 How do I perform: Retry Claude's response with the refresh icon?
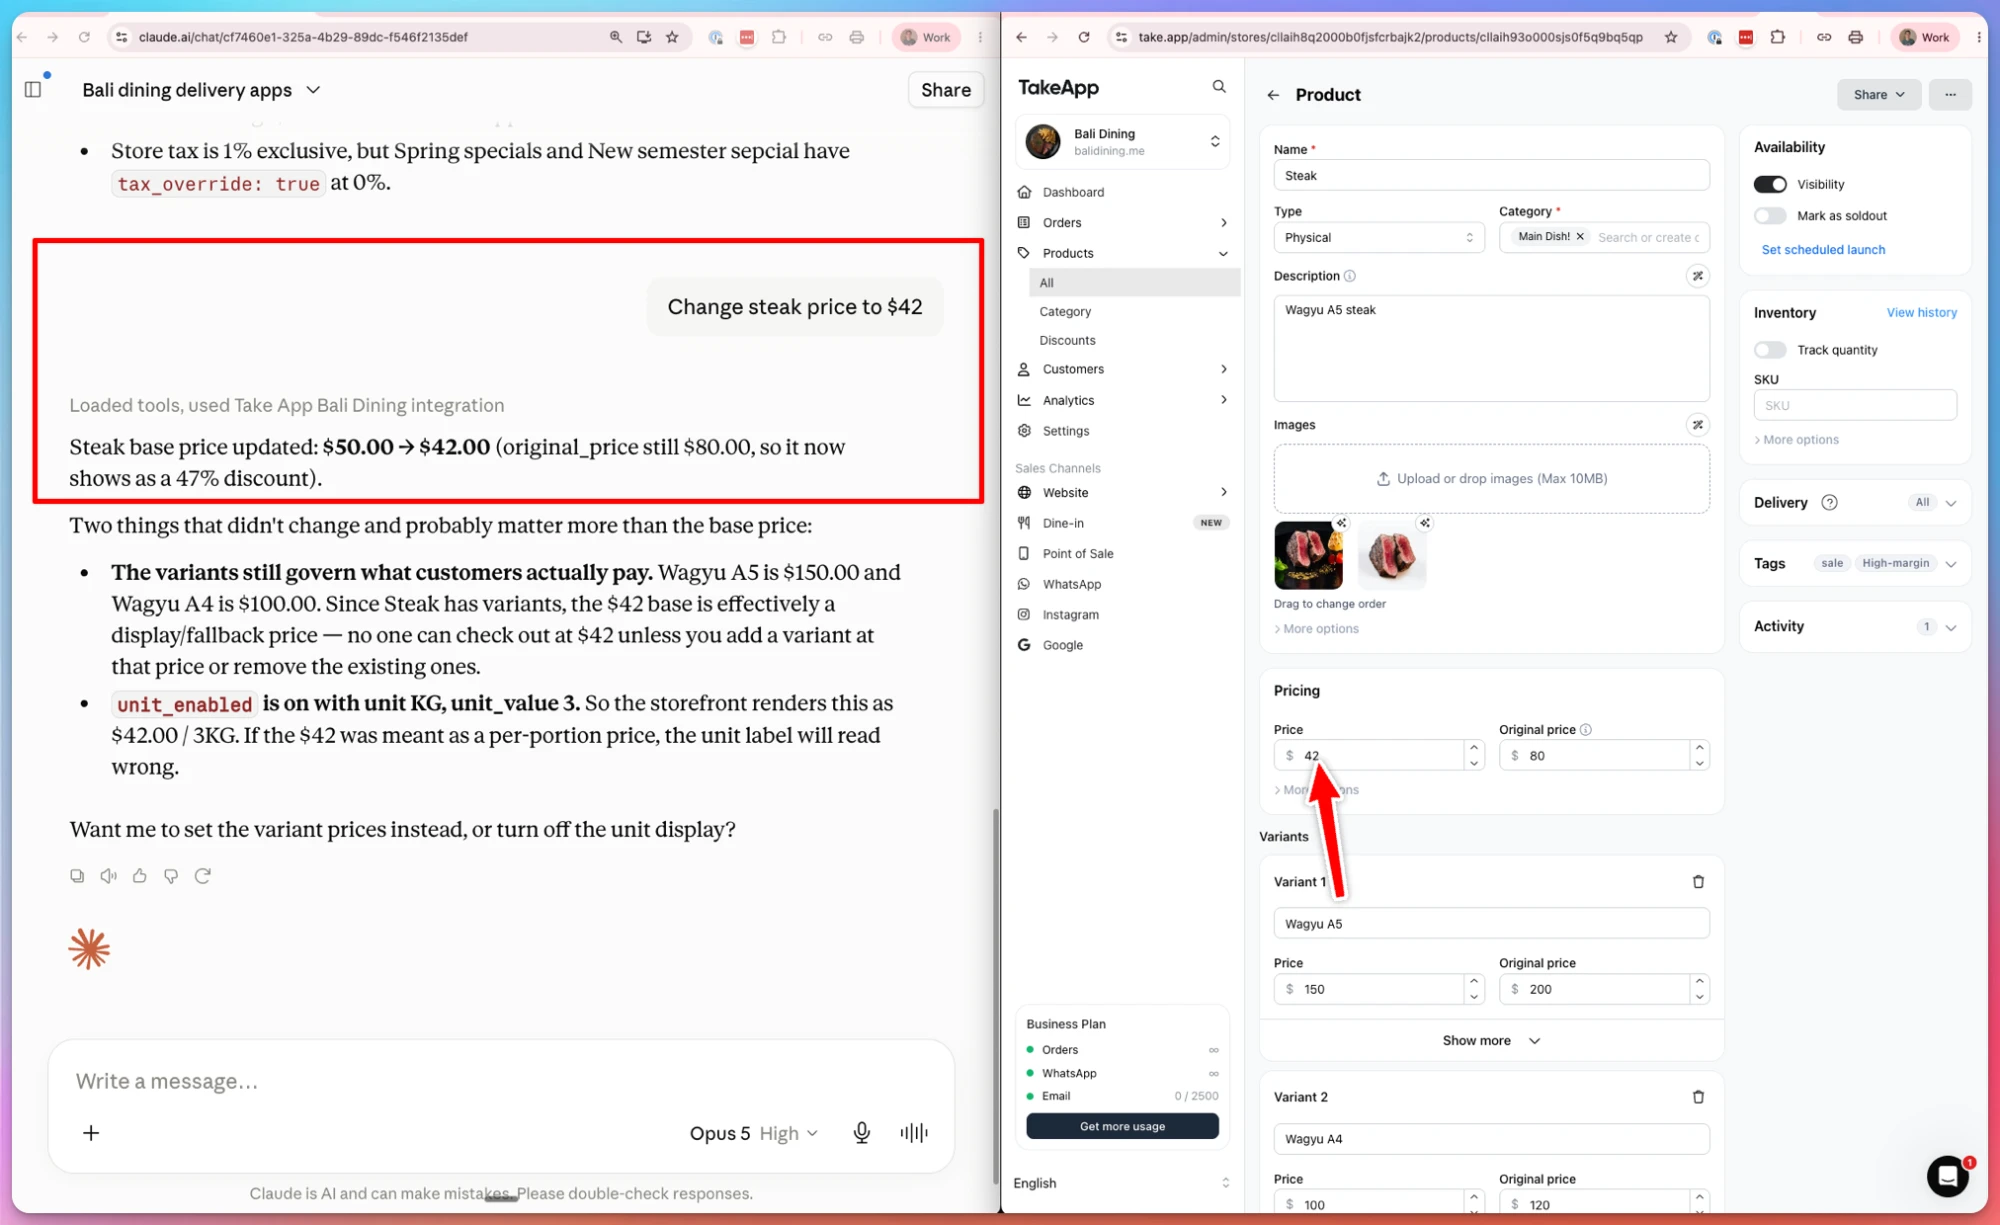[x=203, y=876]
